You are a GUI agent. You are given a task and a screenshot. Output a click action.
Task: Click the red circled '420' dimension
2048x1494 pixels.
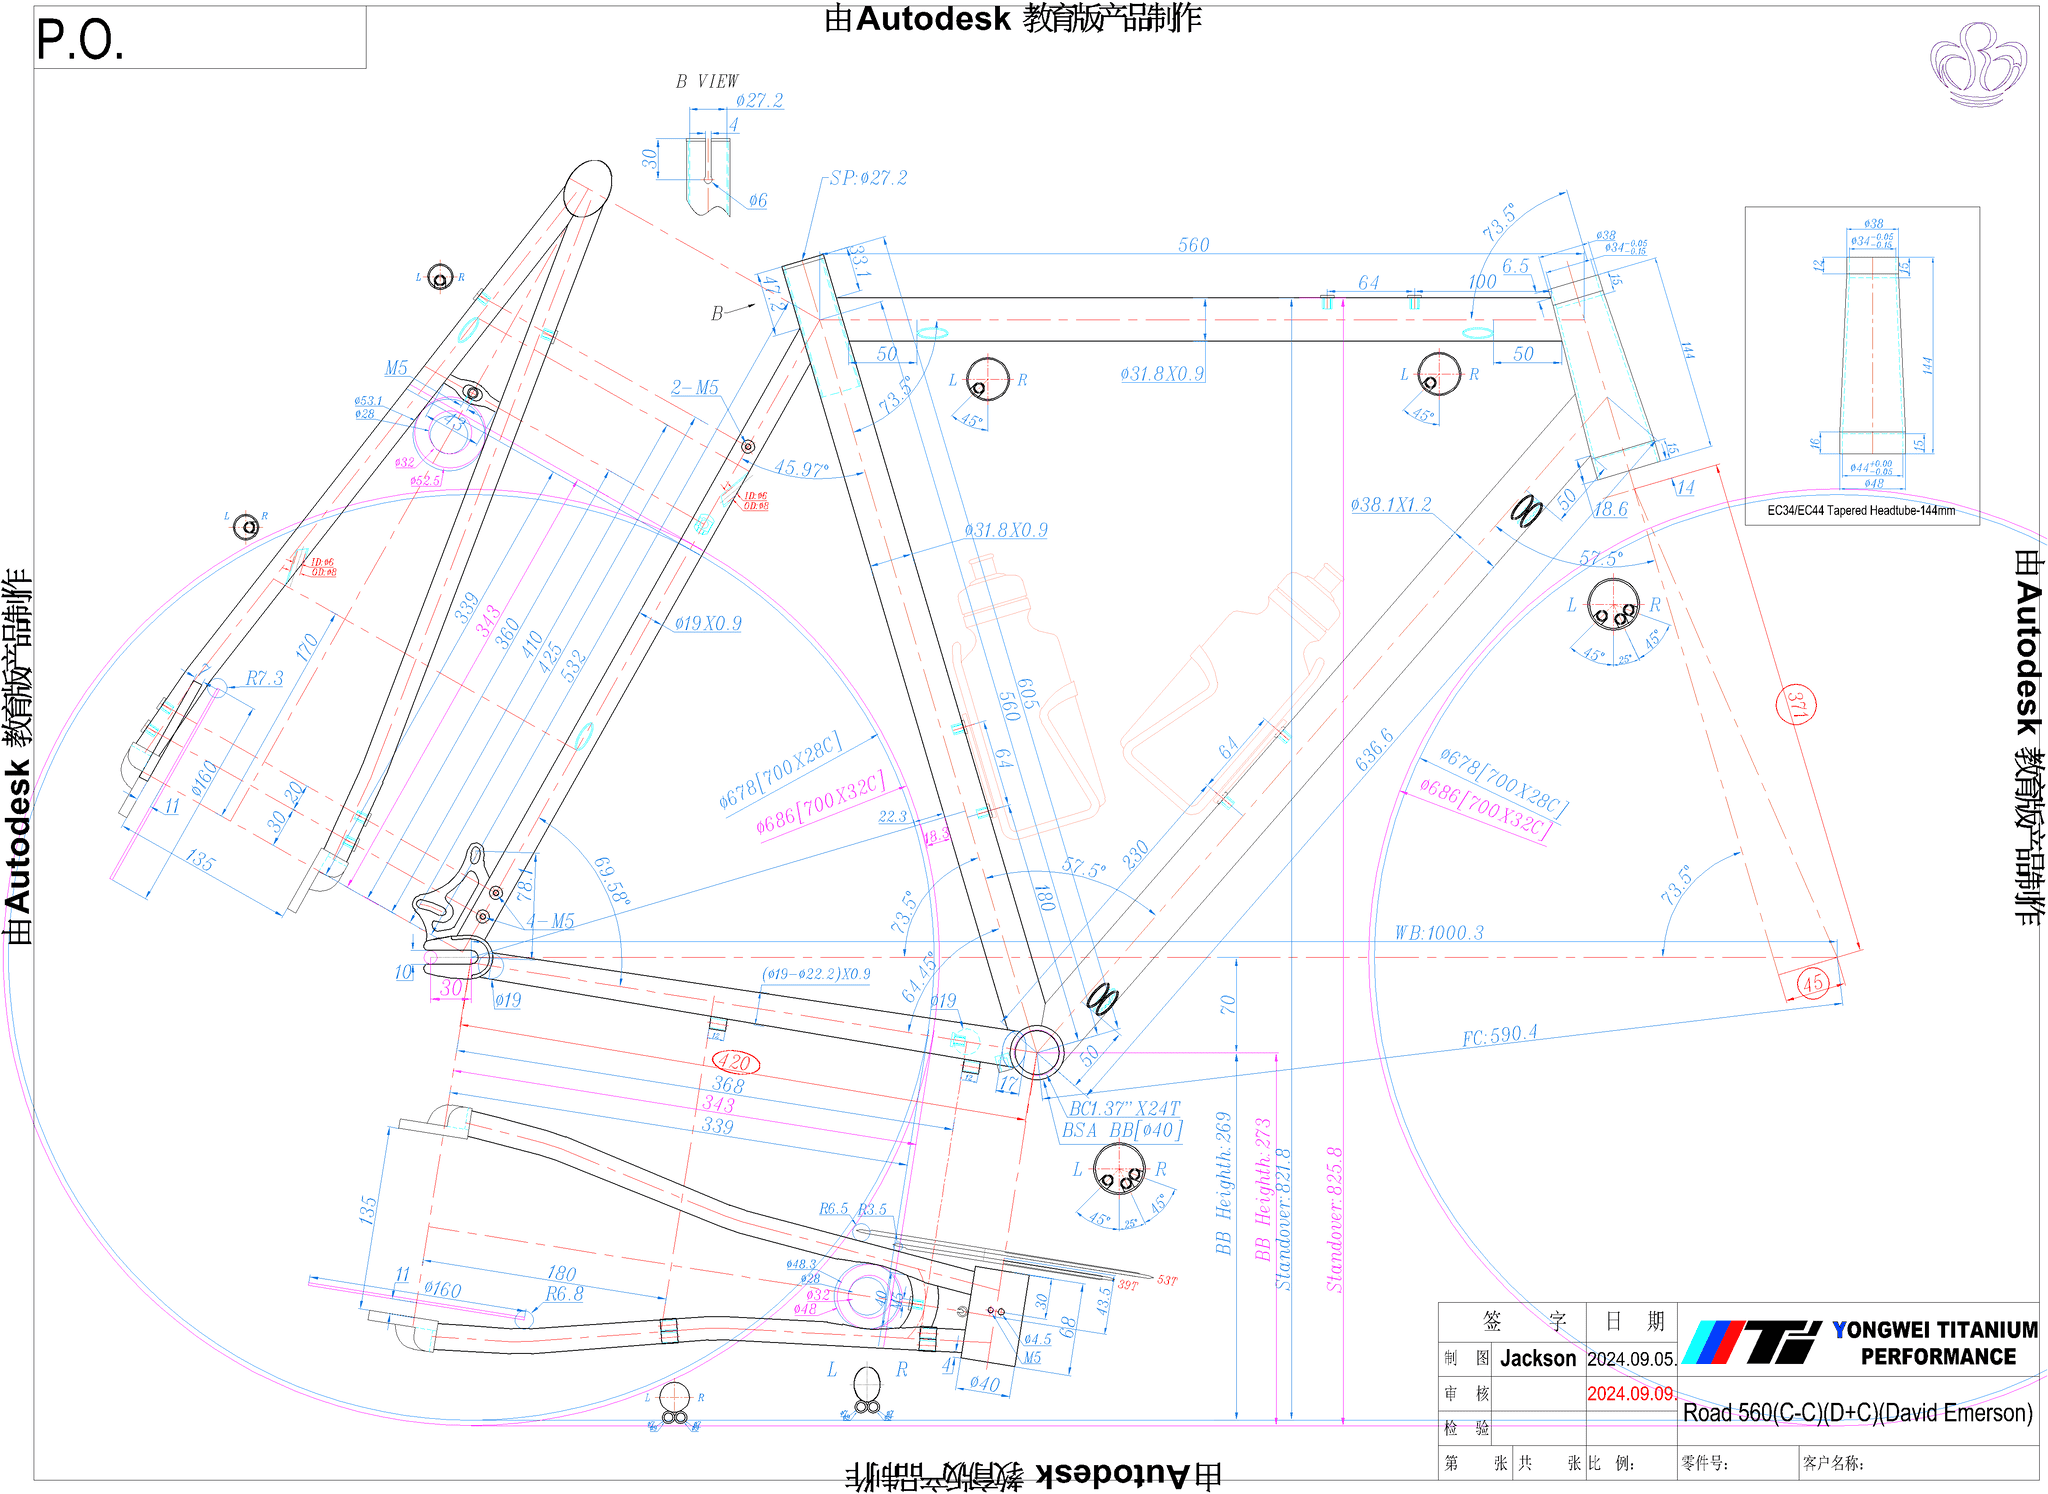734,1063
